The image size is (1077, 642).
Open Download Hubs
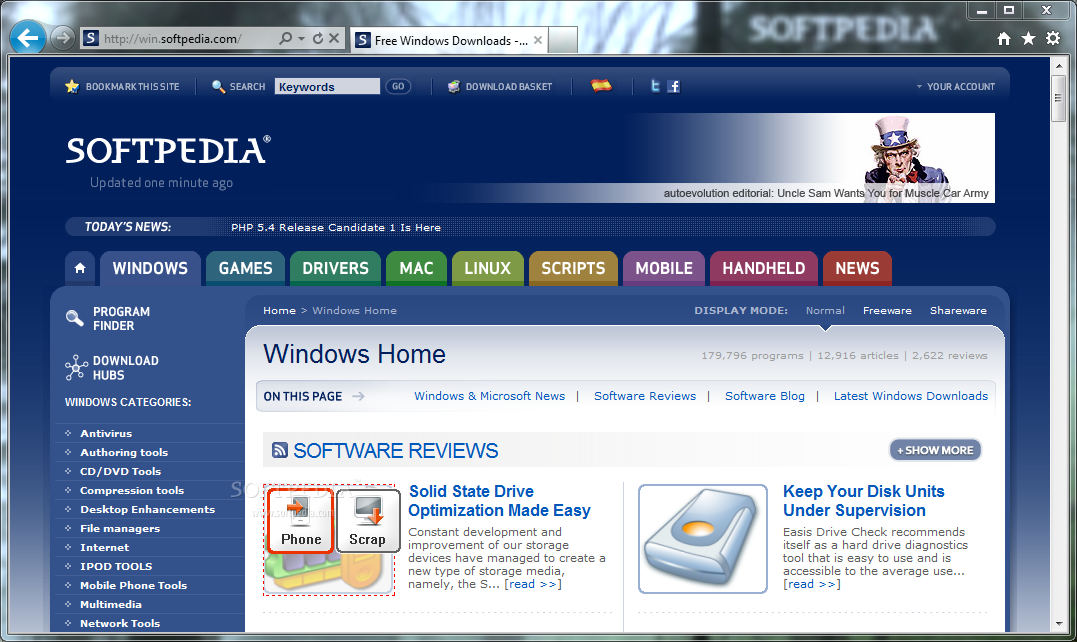(x=112, y=368)
